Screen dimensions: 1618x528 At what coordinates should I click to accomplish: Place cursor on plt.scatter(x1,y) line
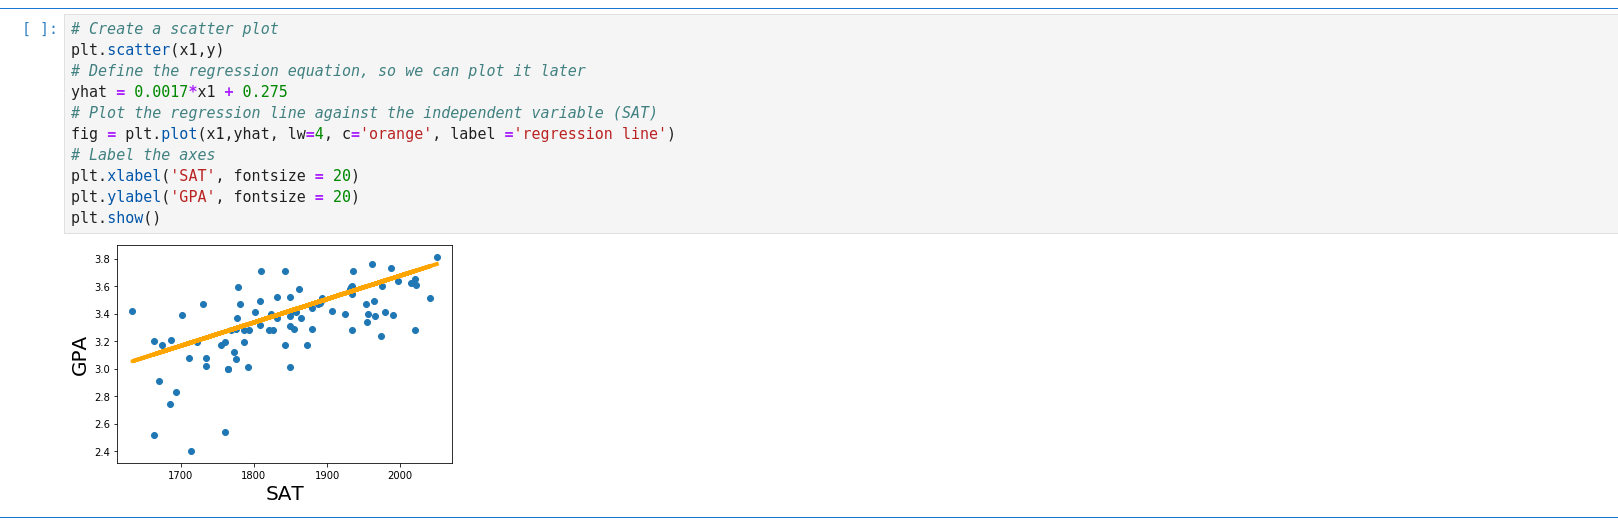[x=147, y=50]
